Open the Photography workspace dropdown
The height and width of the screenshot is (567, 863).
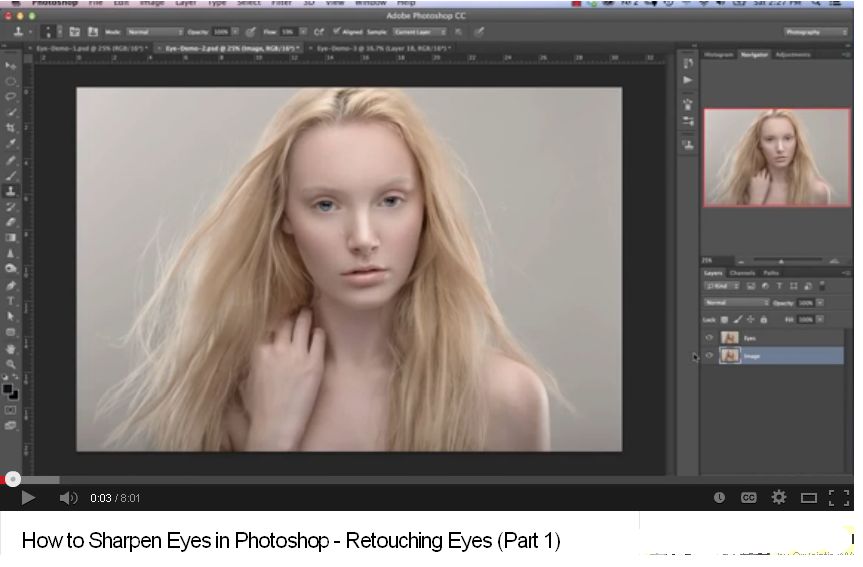[x=816, y=32]
